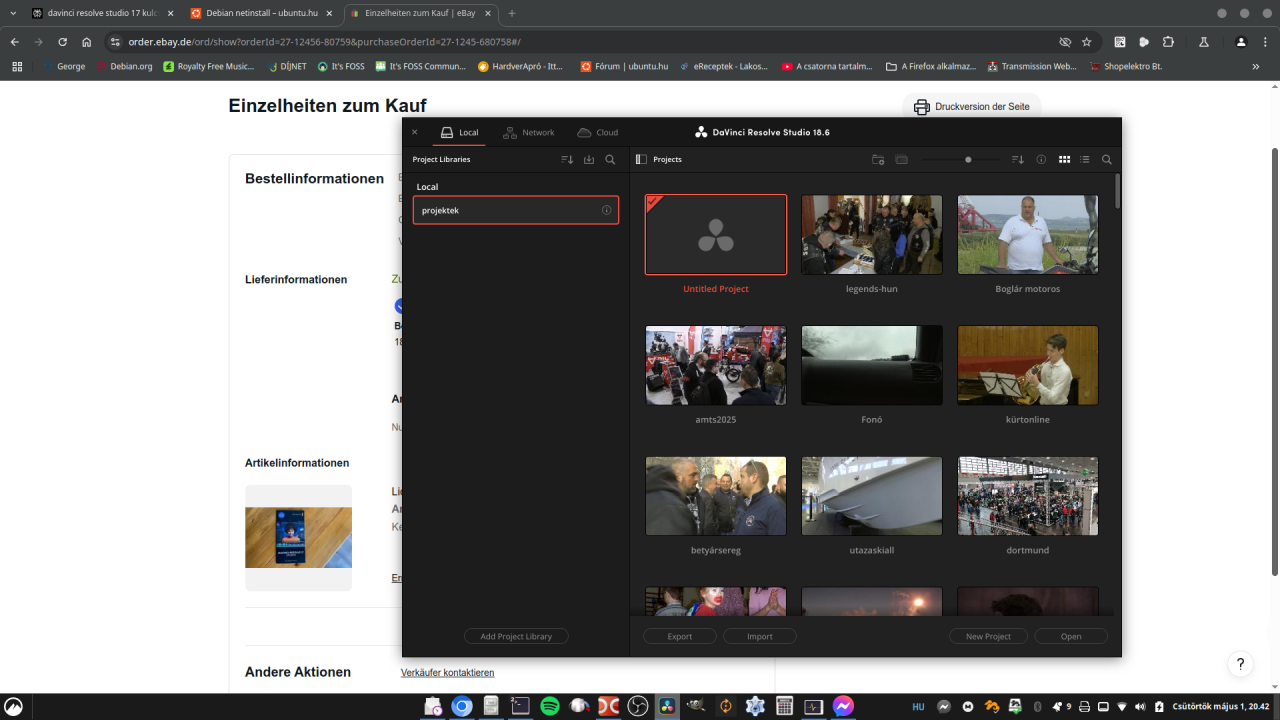The width and height of the screenshot is (1280, 720).
Task: Click the New Project button
Action: 988,636
